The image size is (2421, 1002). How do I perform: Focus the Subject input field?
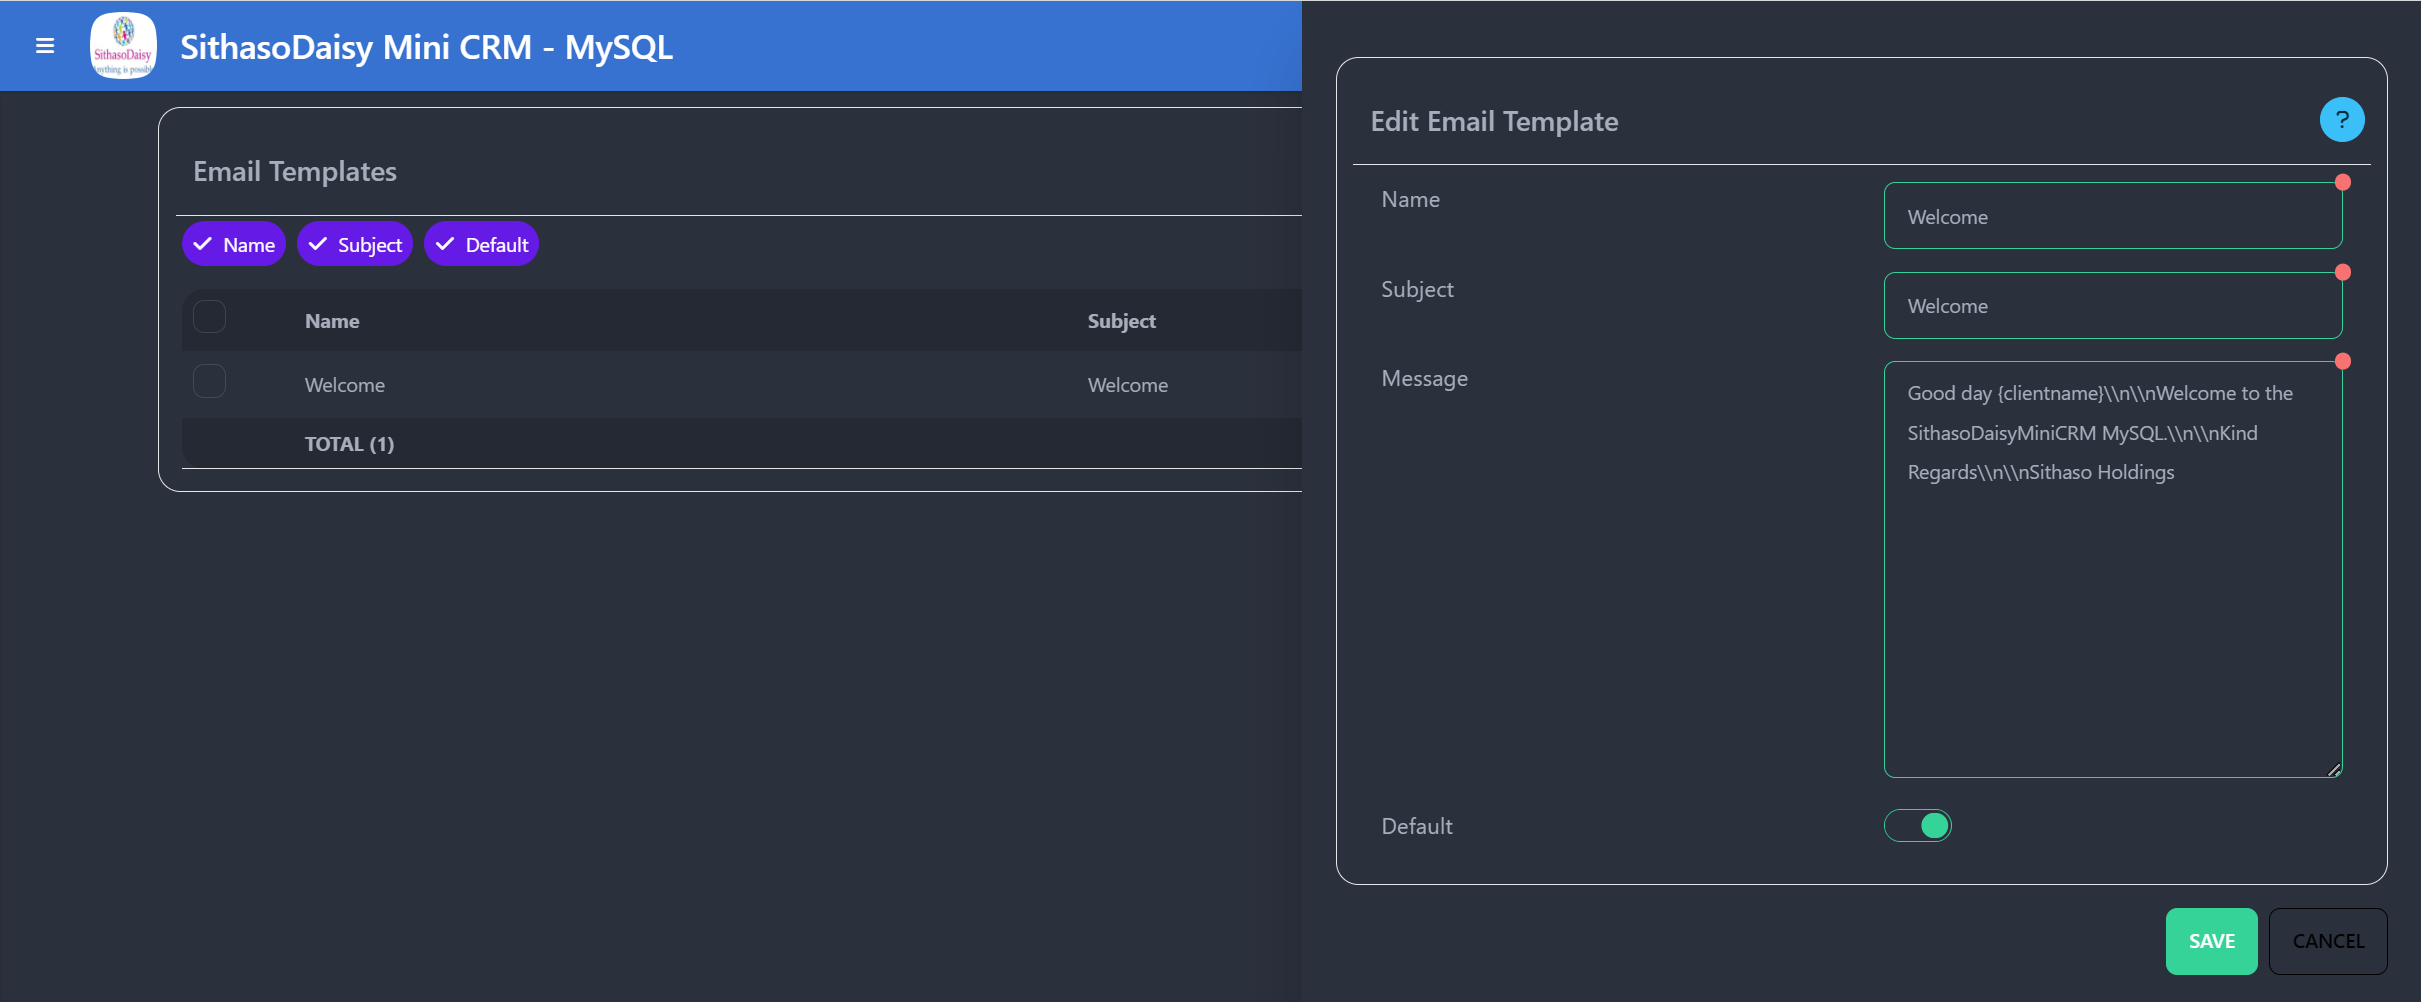point(2113,306)
